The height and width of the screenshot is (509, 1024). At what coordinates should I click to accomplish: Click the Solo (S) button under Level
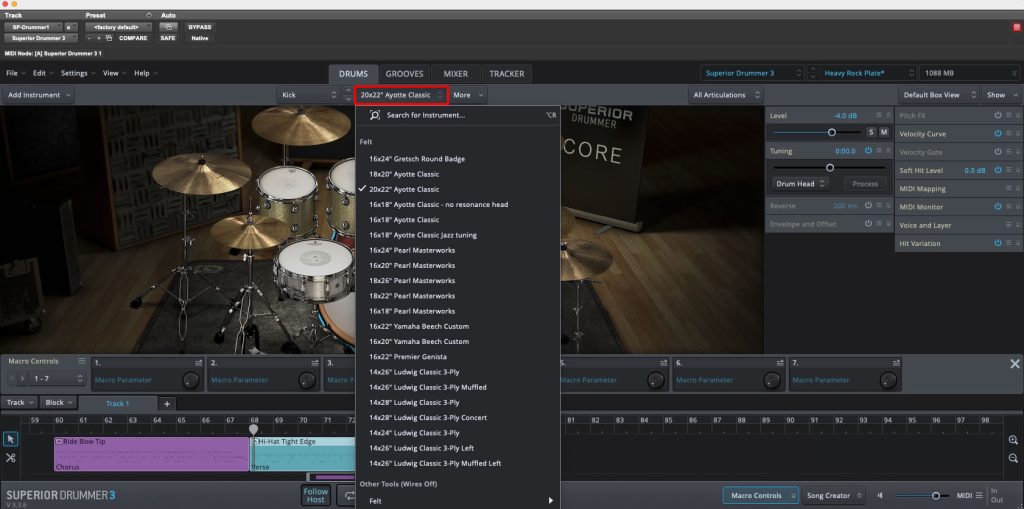coord(871,132)
